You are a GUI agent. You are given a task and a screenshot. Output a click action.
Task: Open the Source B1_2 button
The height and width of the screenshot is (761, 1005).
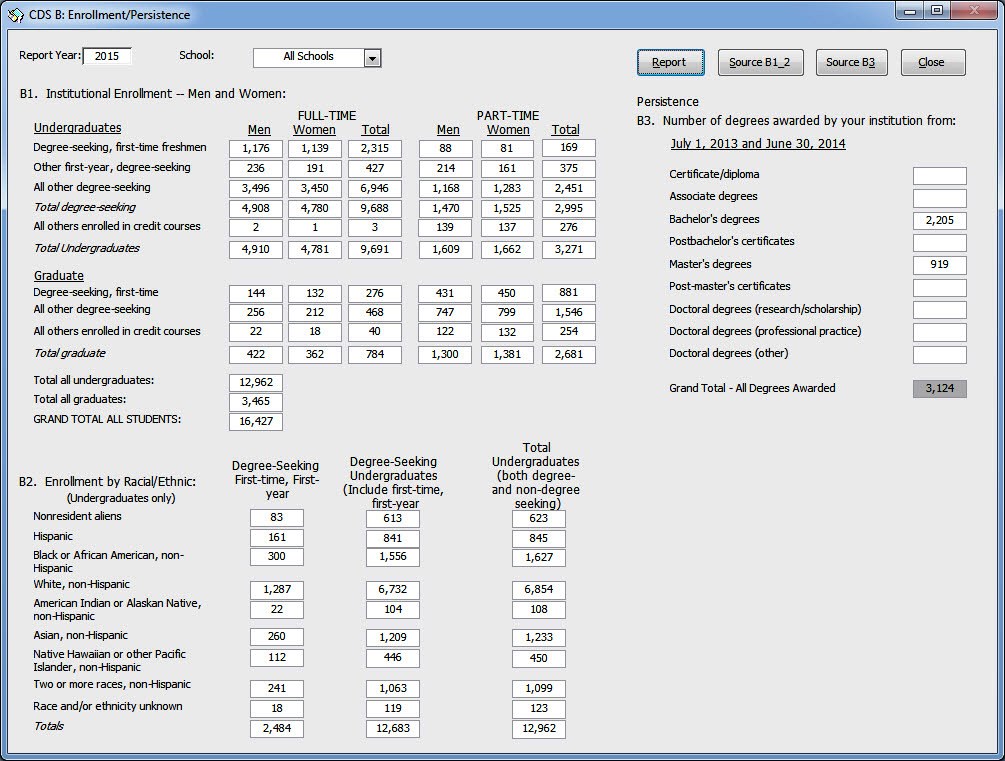point(760,62)
